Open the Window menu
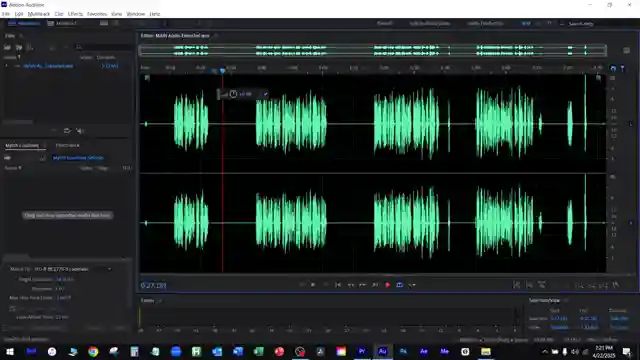The width and height of the screenshot is (640, 360). [x=136, y=14]
